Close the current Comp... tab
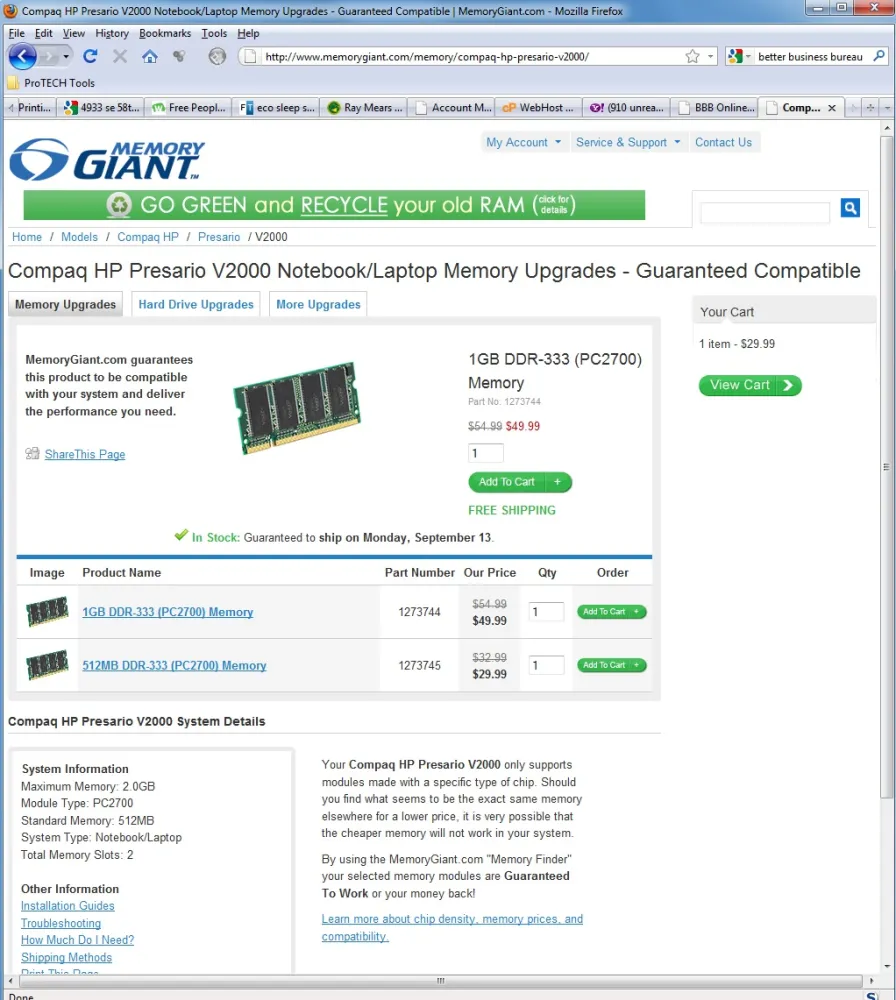This screenshot has height=1000, width=896. coord(832,108)
